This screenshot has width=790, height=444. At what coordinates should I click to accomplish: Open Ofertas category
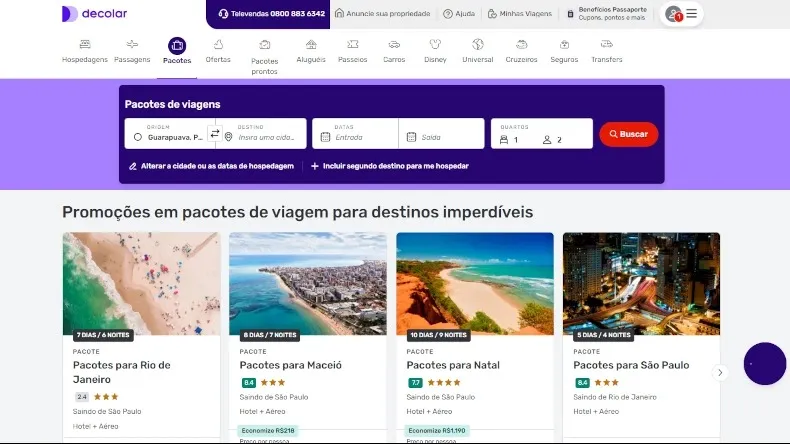pyautogui.click(x=218, y=51)
